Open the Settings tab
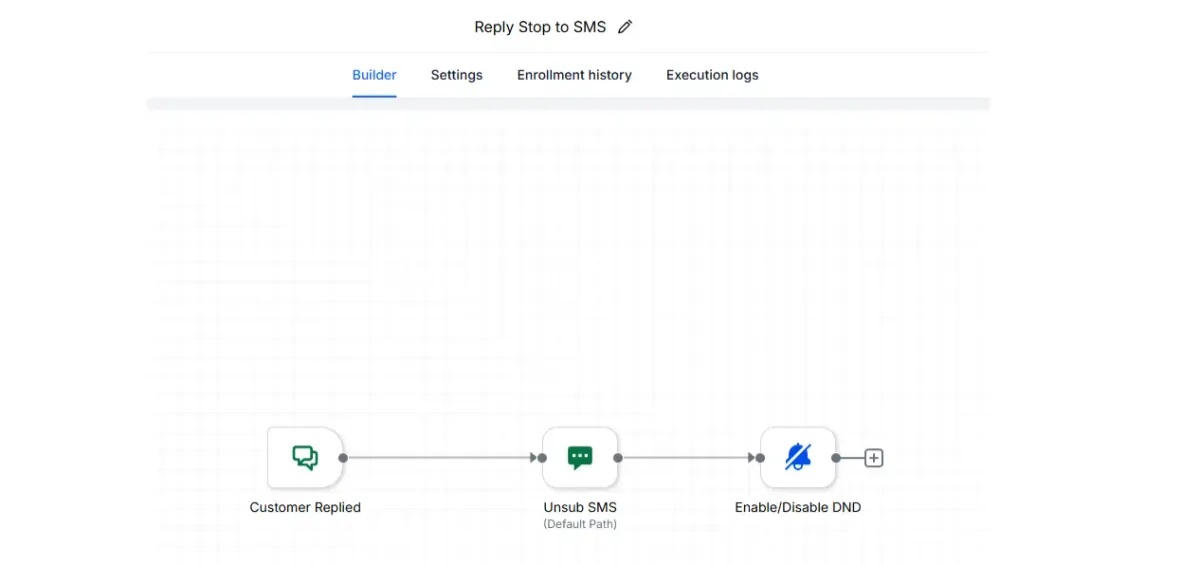This screenshot has height=564, width=1200. point(457,75)
